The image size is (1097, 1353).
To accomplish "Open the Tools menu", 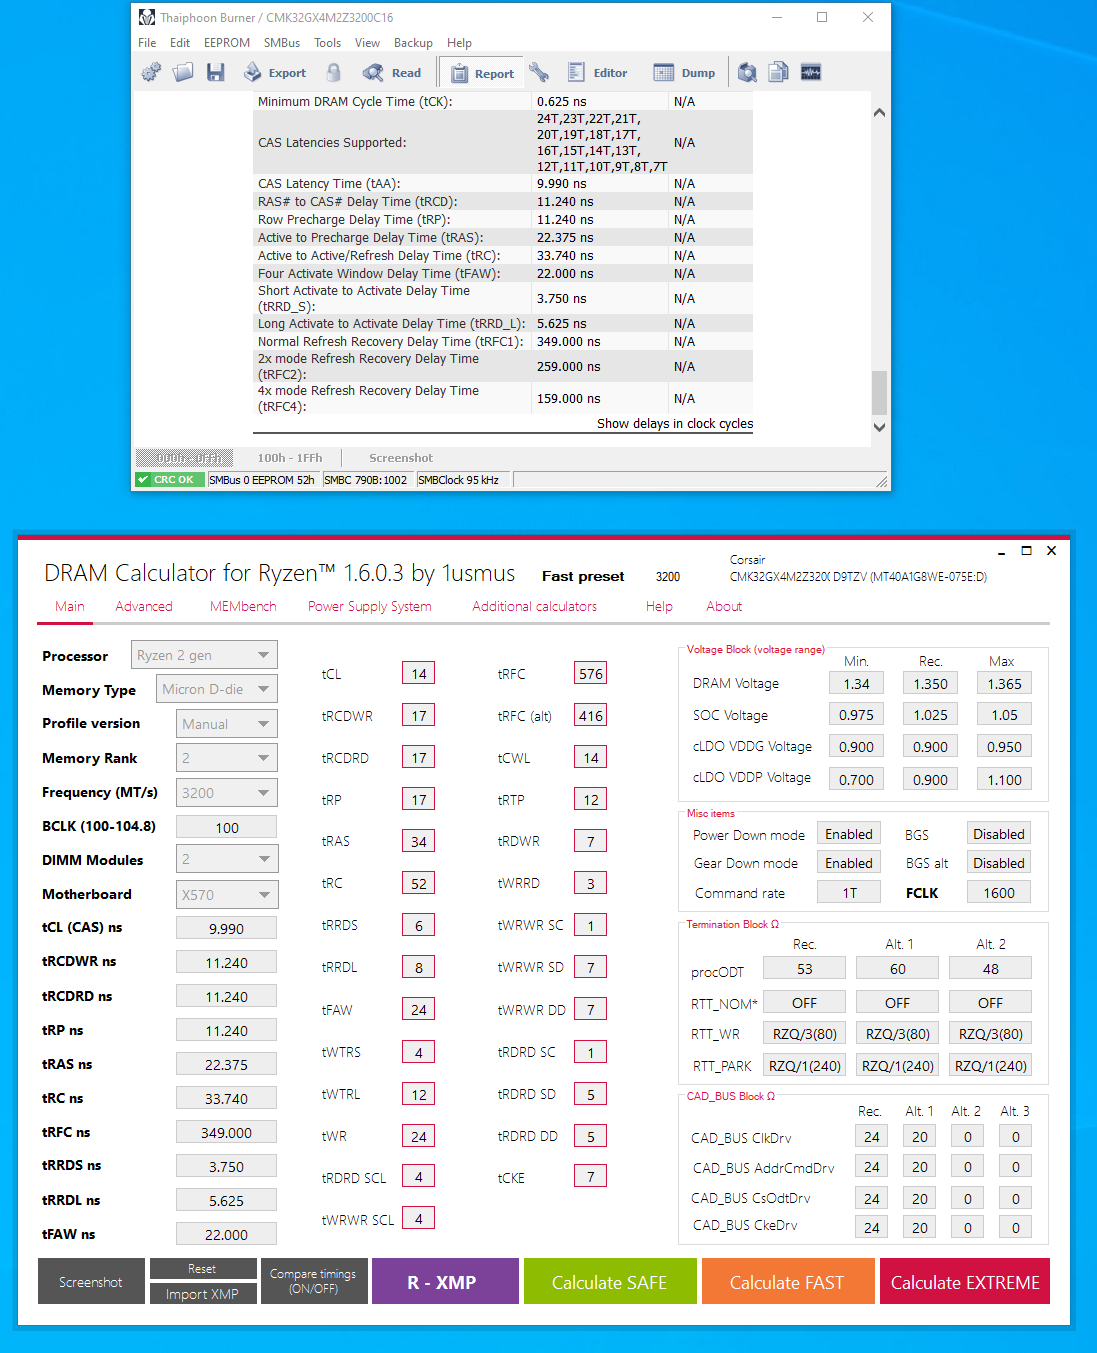I will tap(327, 43).
